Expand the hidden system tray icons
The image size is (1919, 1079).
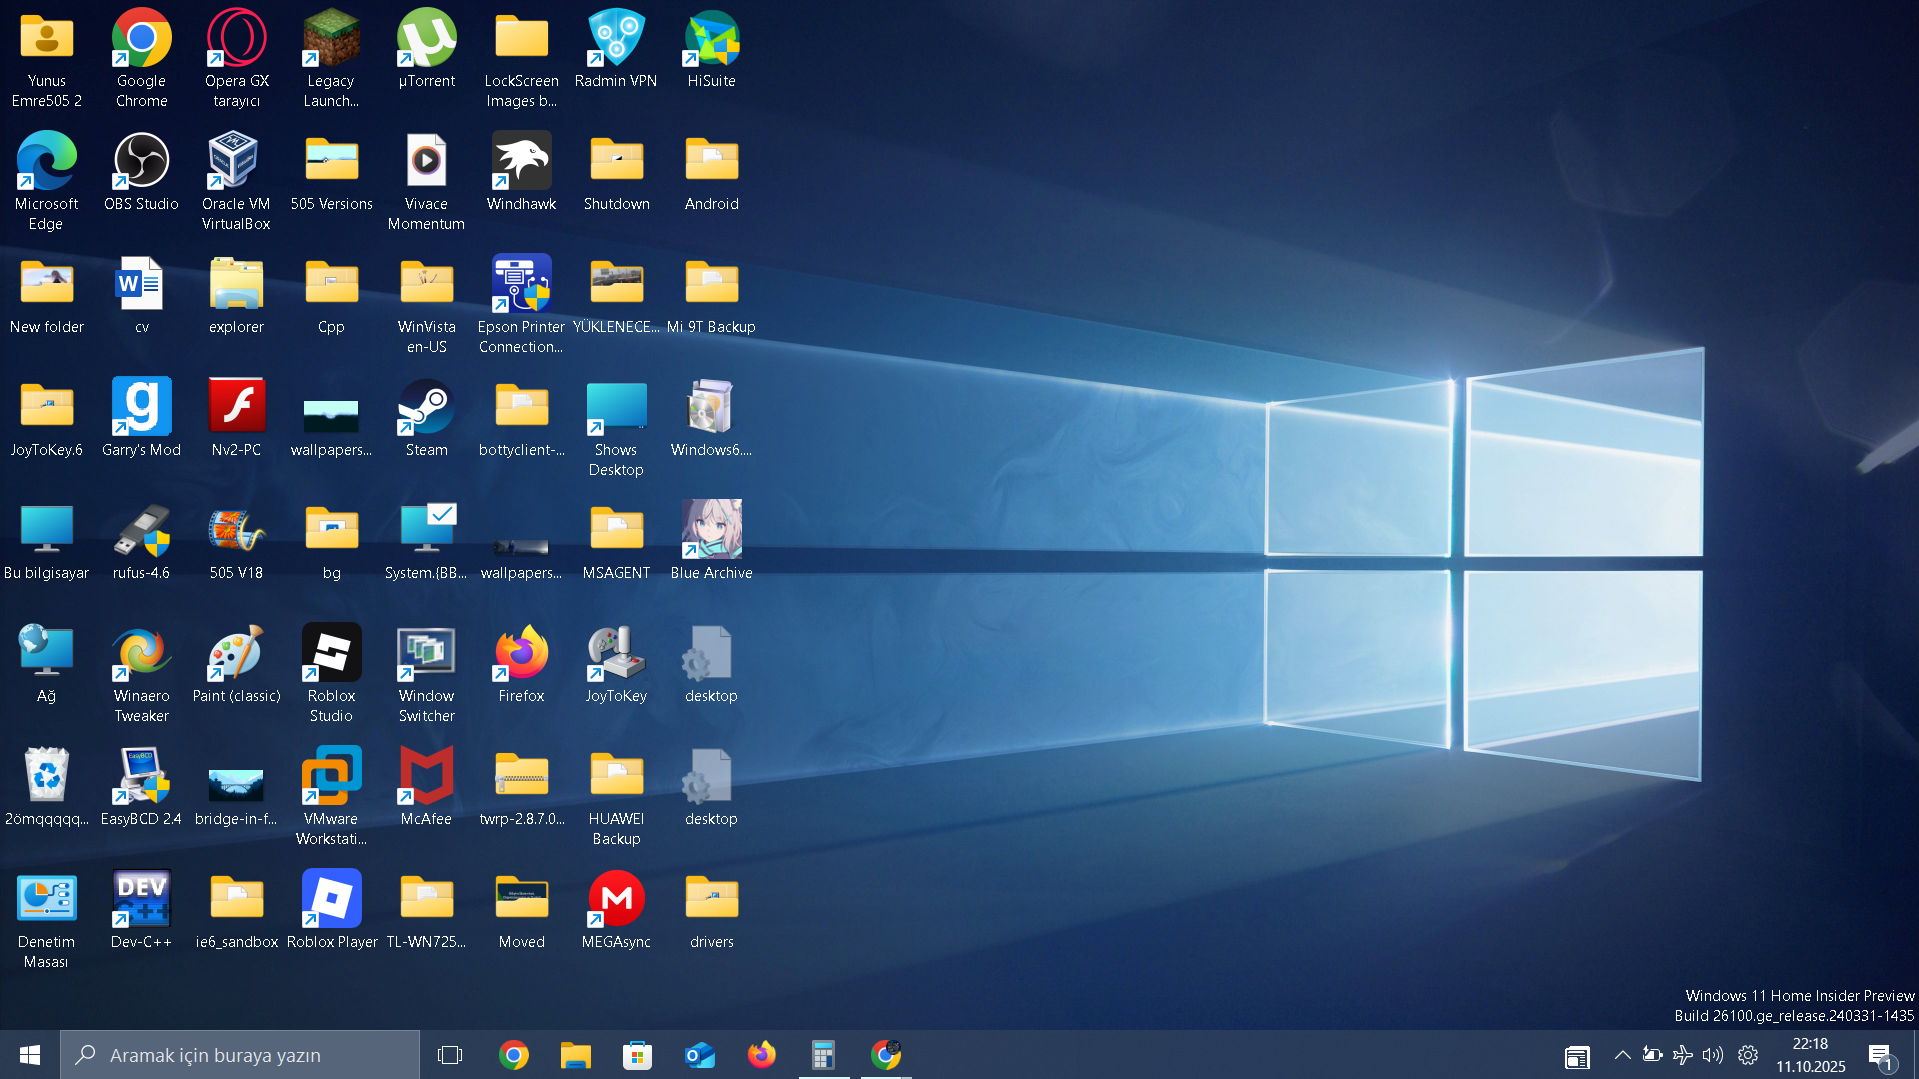pyautogui.click(x=1622, y=1055)
